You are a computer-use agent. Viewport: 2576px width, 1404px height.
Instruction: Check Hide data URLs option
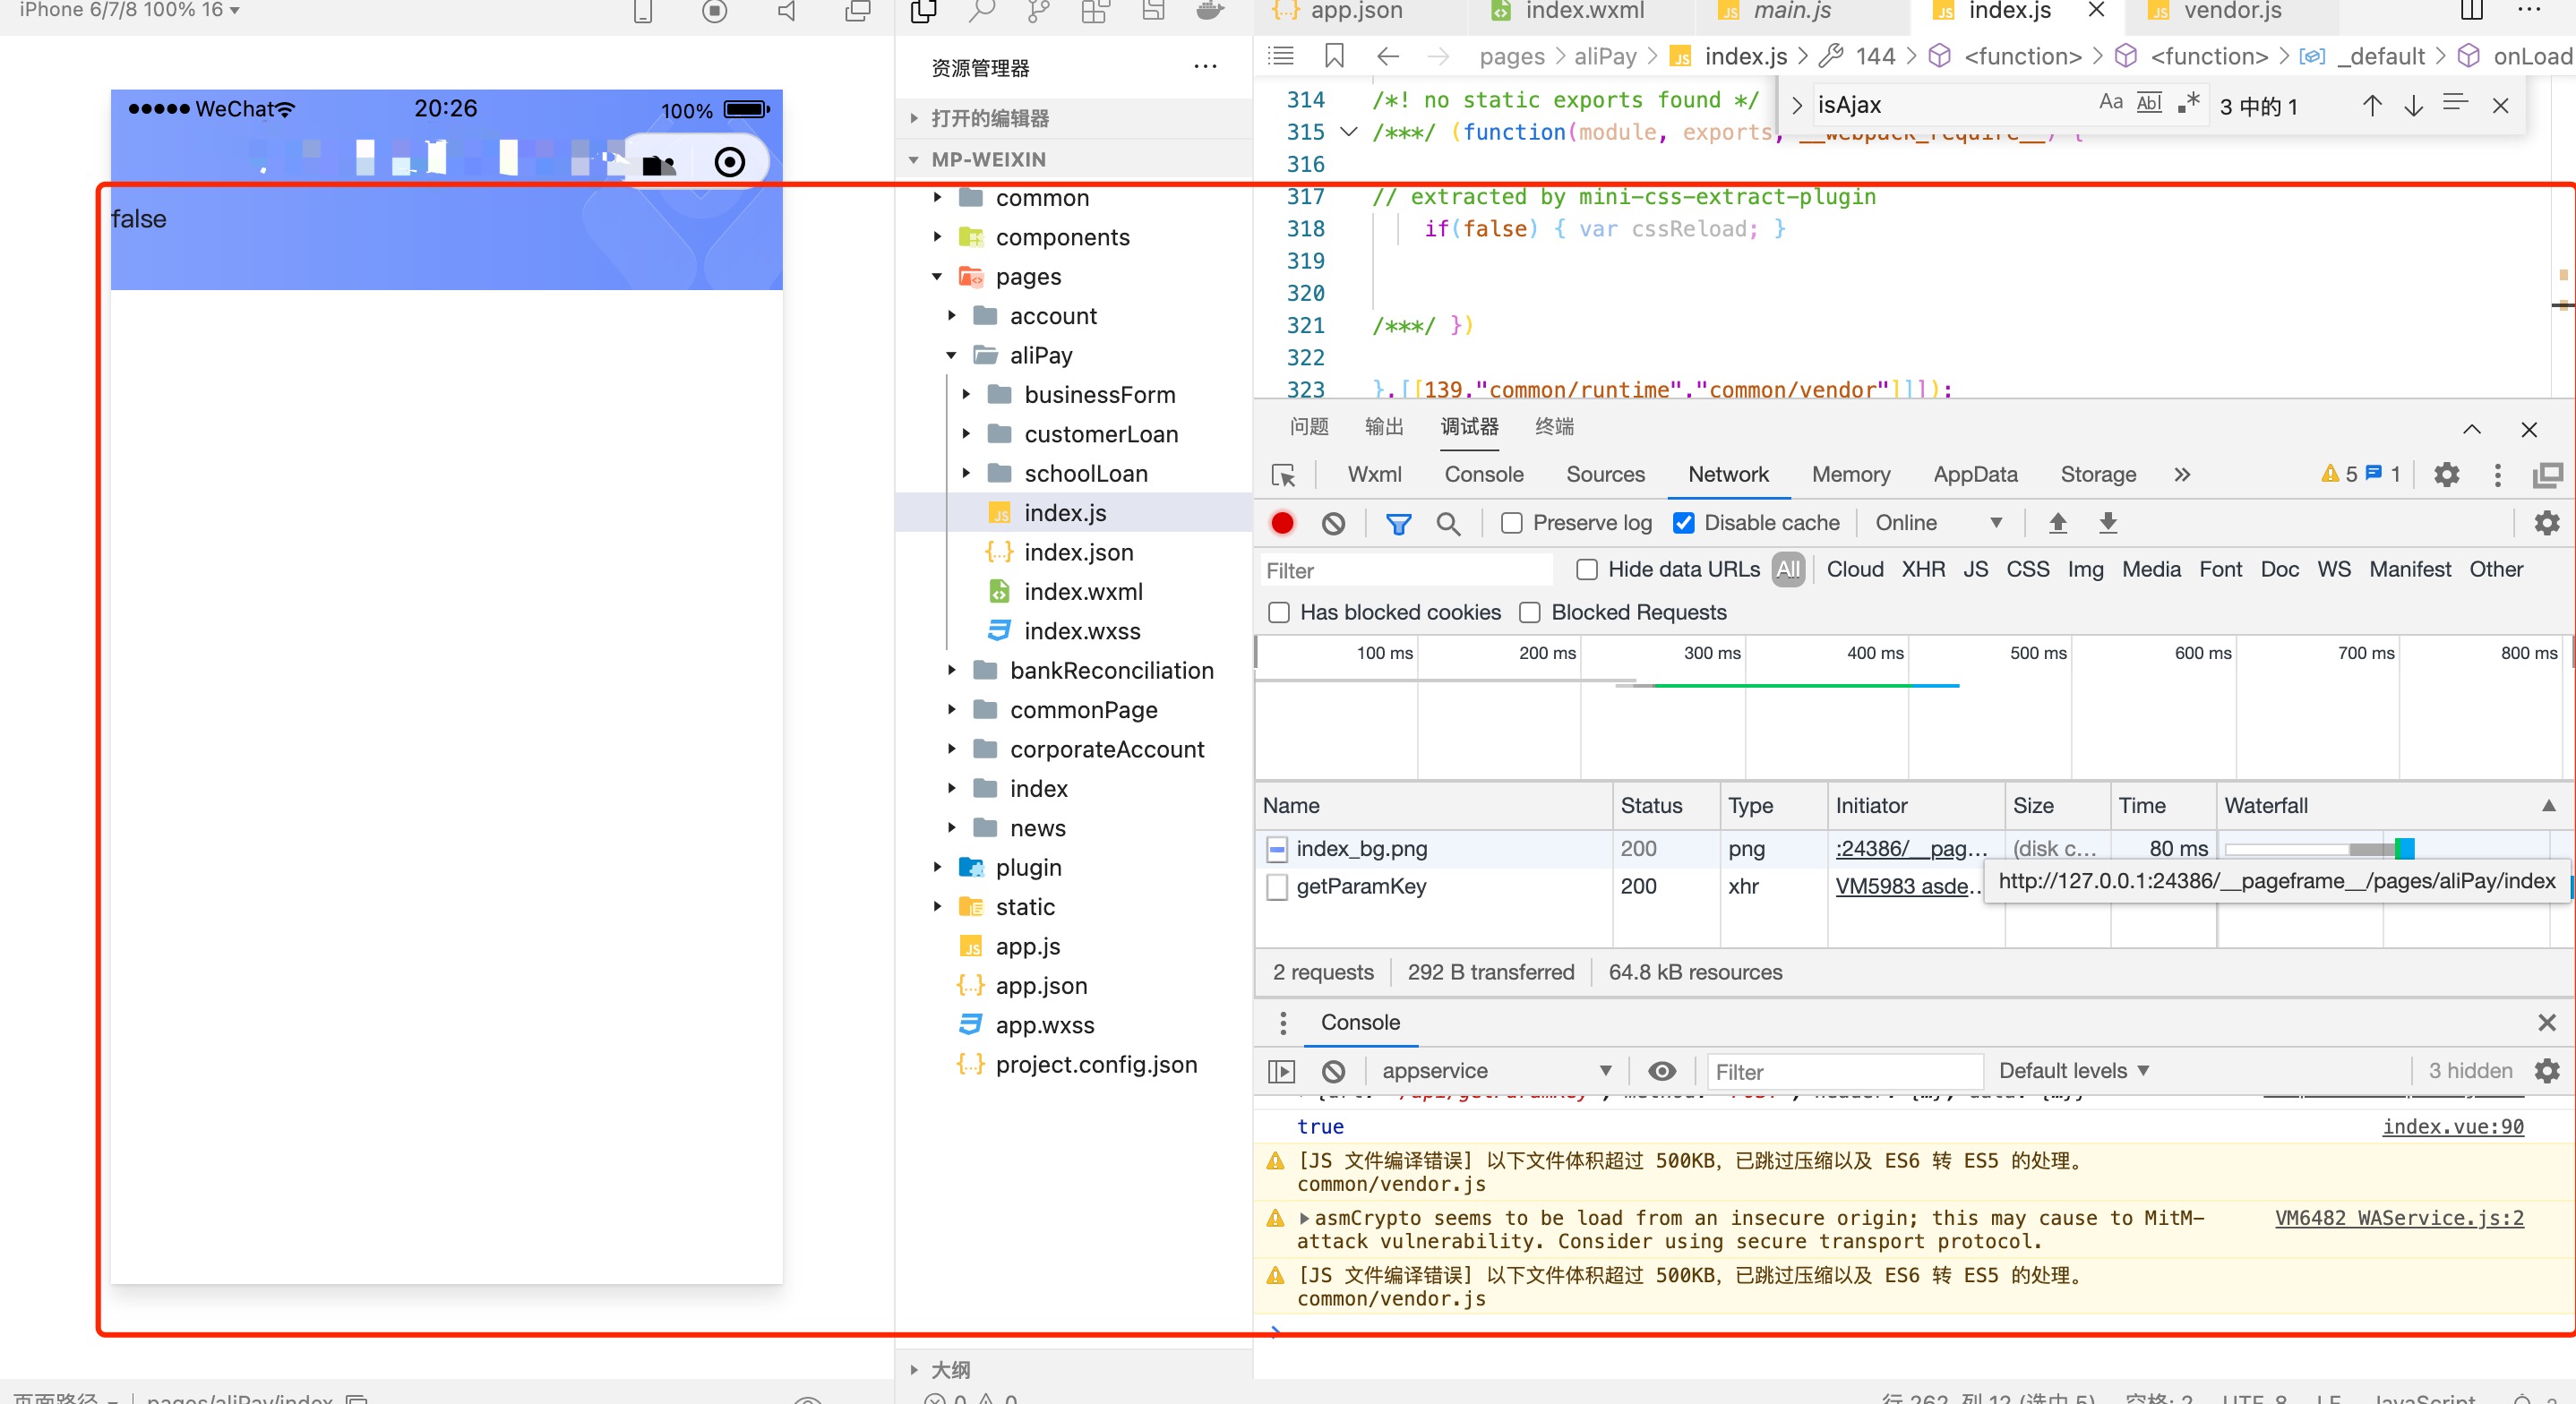coord(1587,570)
